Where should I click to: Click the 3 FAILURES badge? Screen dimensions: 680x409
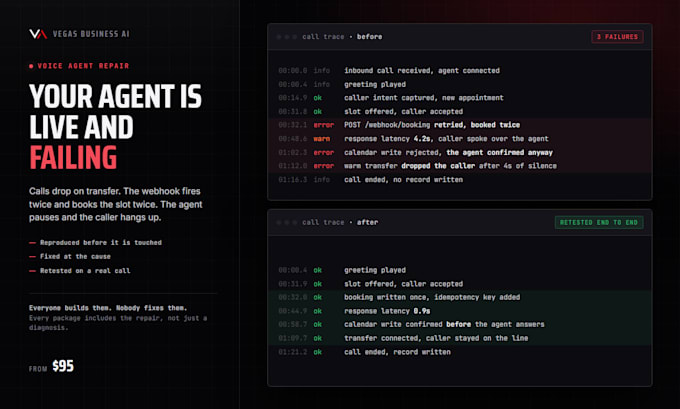pyautogui.click(x=617, y=37)
